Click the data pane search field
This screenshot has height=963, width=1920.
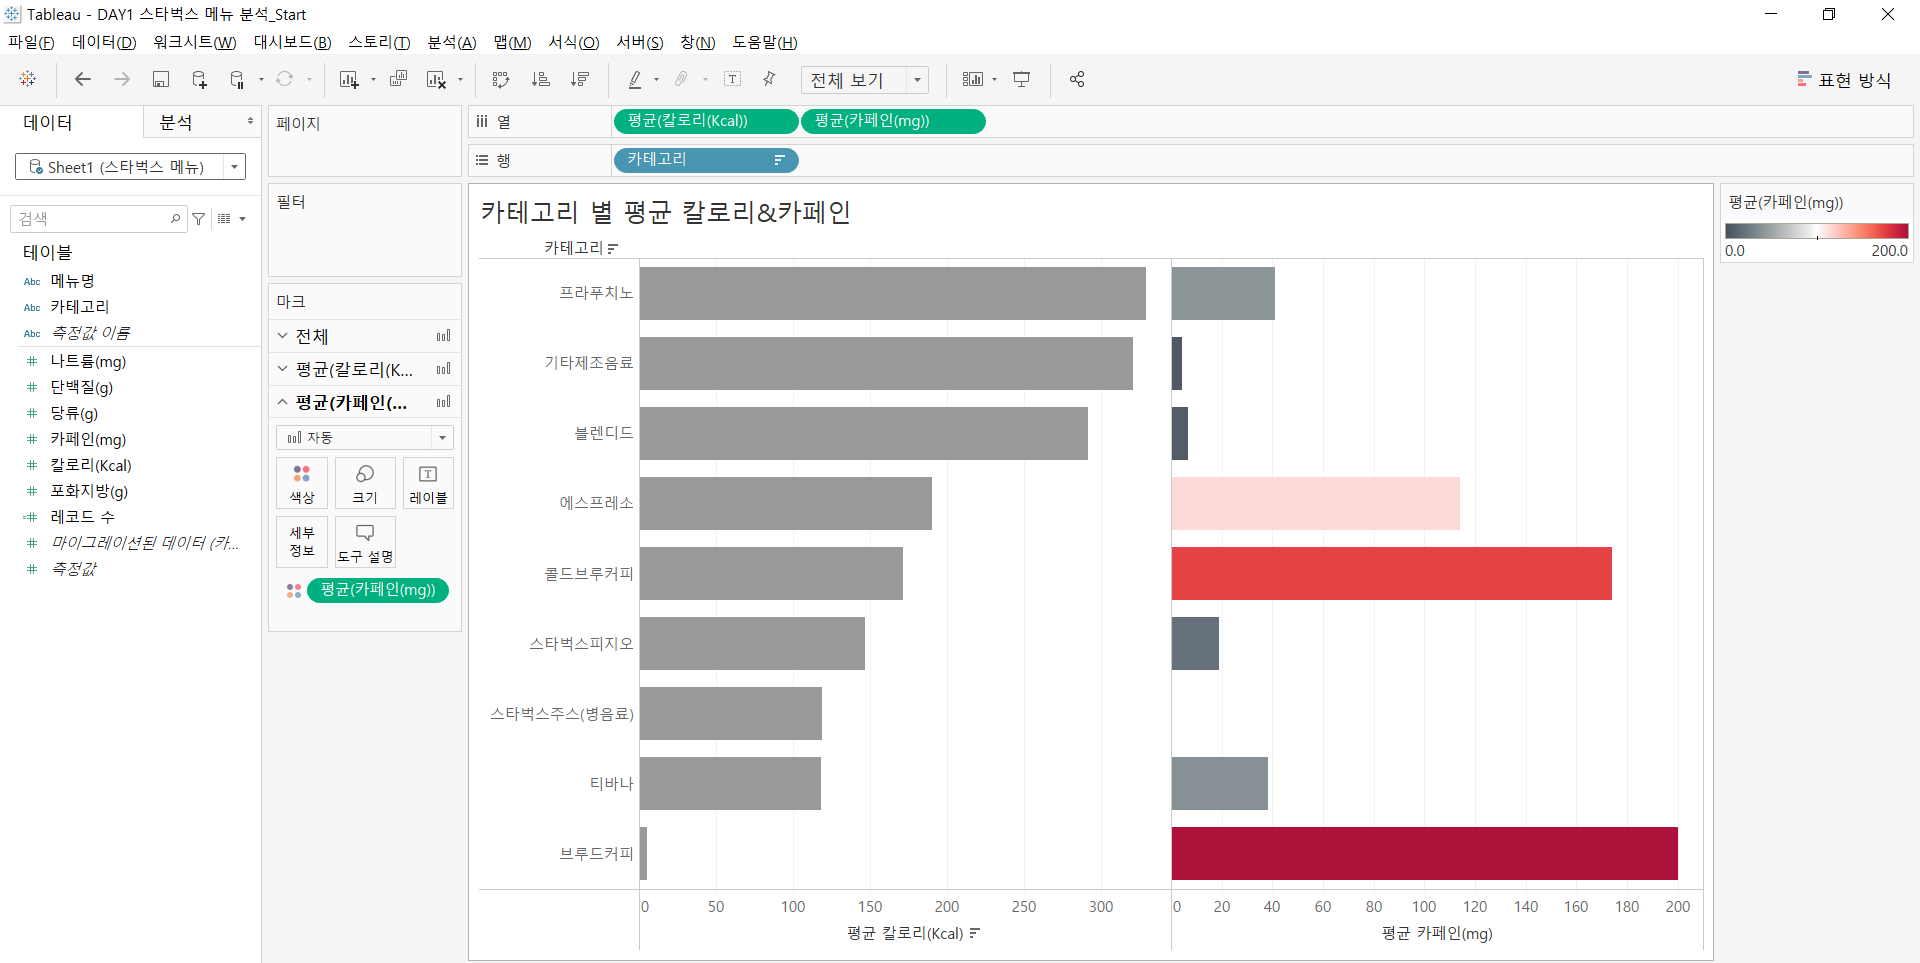98,219
